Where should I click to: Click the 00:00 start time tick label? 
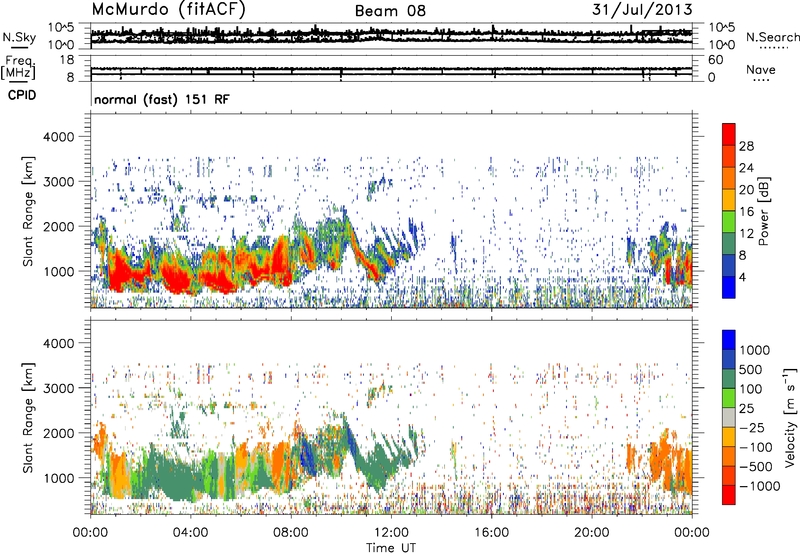pos(90,533)
